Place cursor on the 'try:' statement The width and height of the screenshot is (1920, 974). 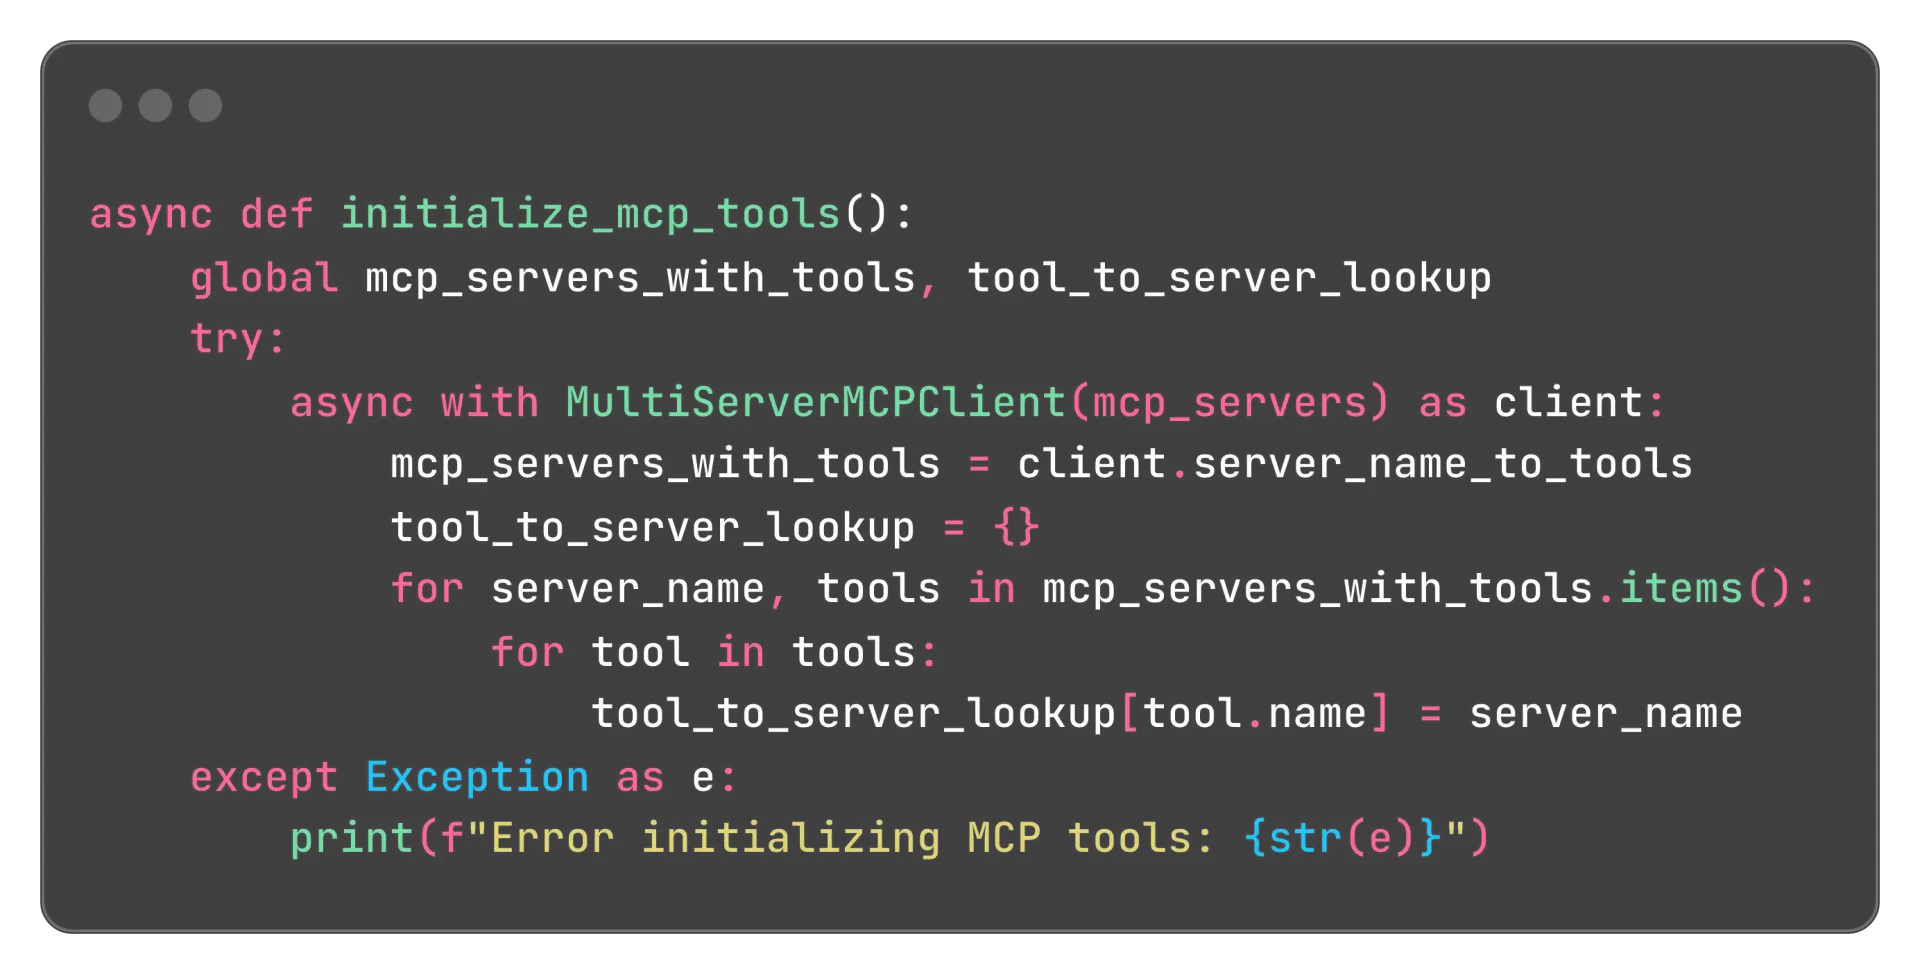click(238, 339)
